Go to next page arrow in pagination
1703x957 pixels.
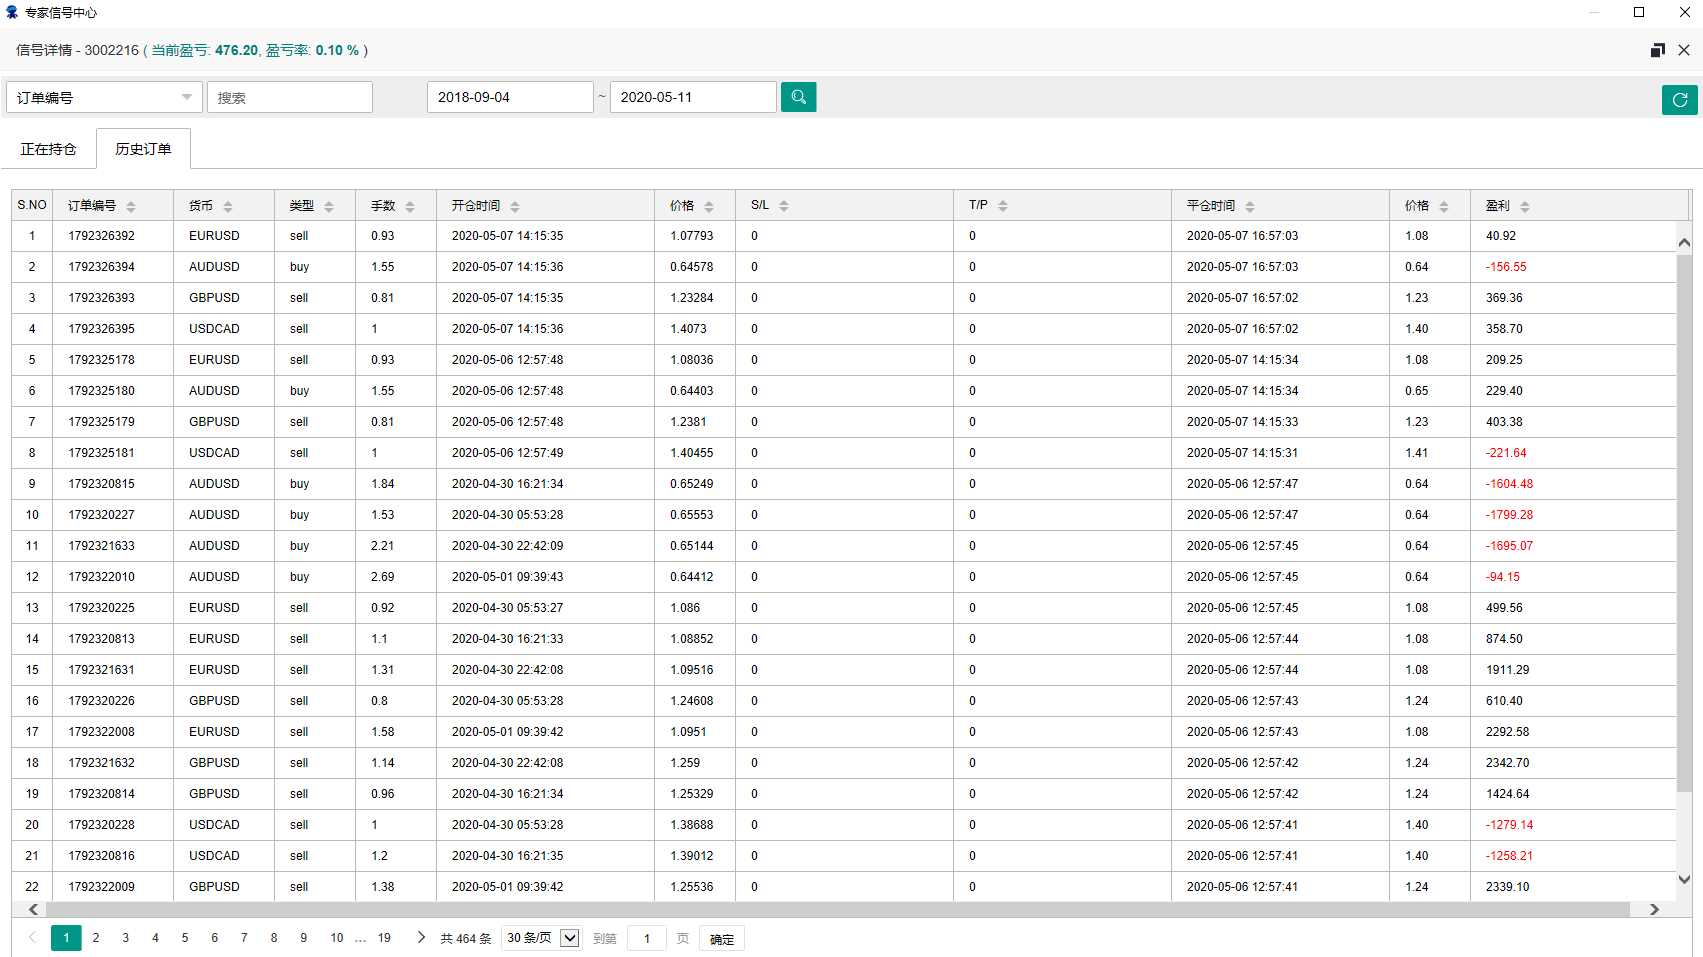click(421, 938)
